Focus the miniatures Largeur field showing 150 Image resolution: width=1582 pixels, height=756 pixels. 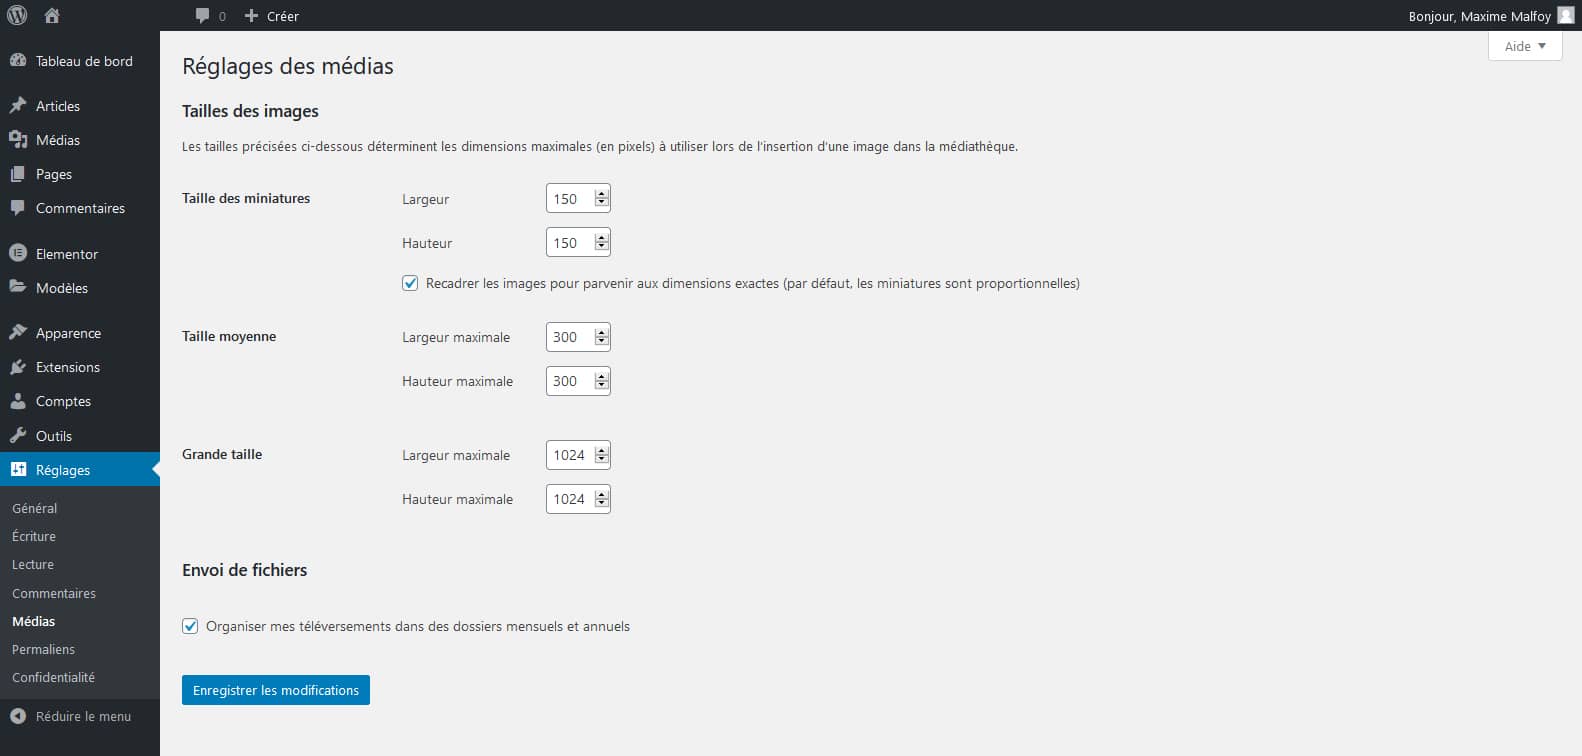coord(578,198)
